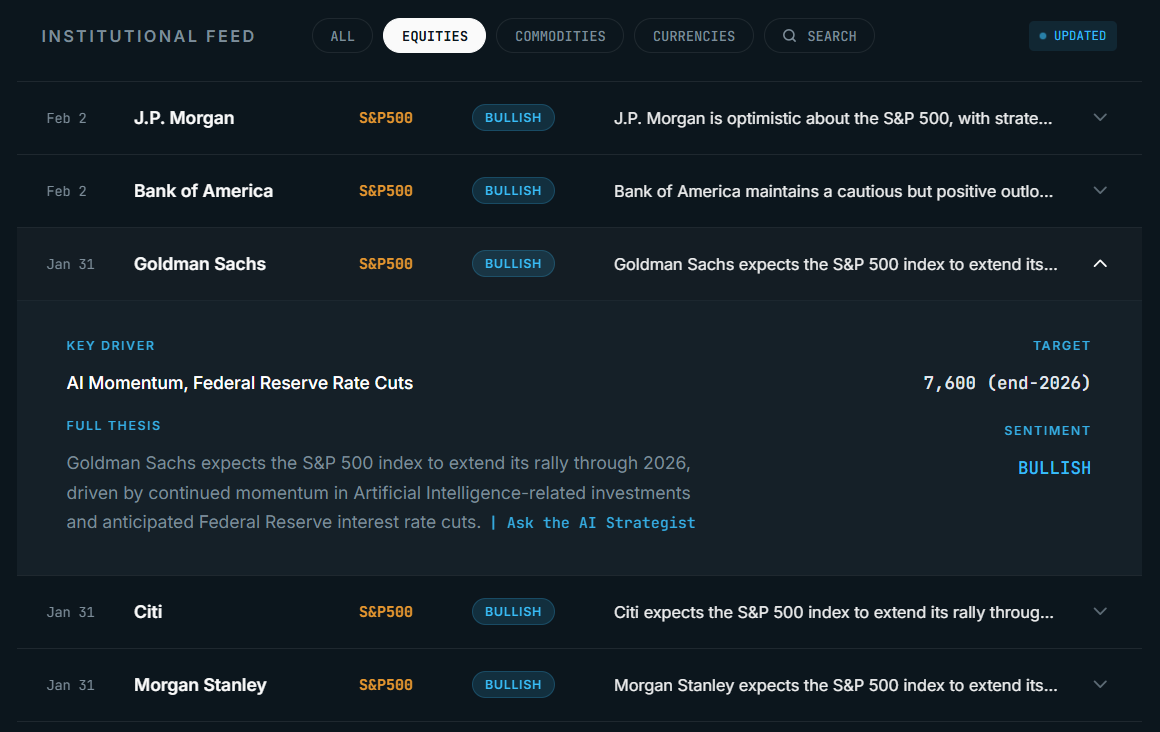This screenshot has height=732, width=1160.
Task: Click 'AI Momentum, Federal Reserve Rate Cuts' key driver
Action: 240,383
